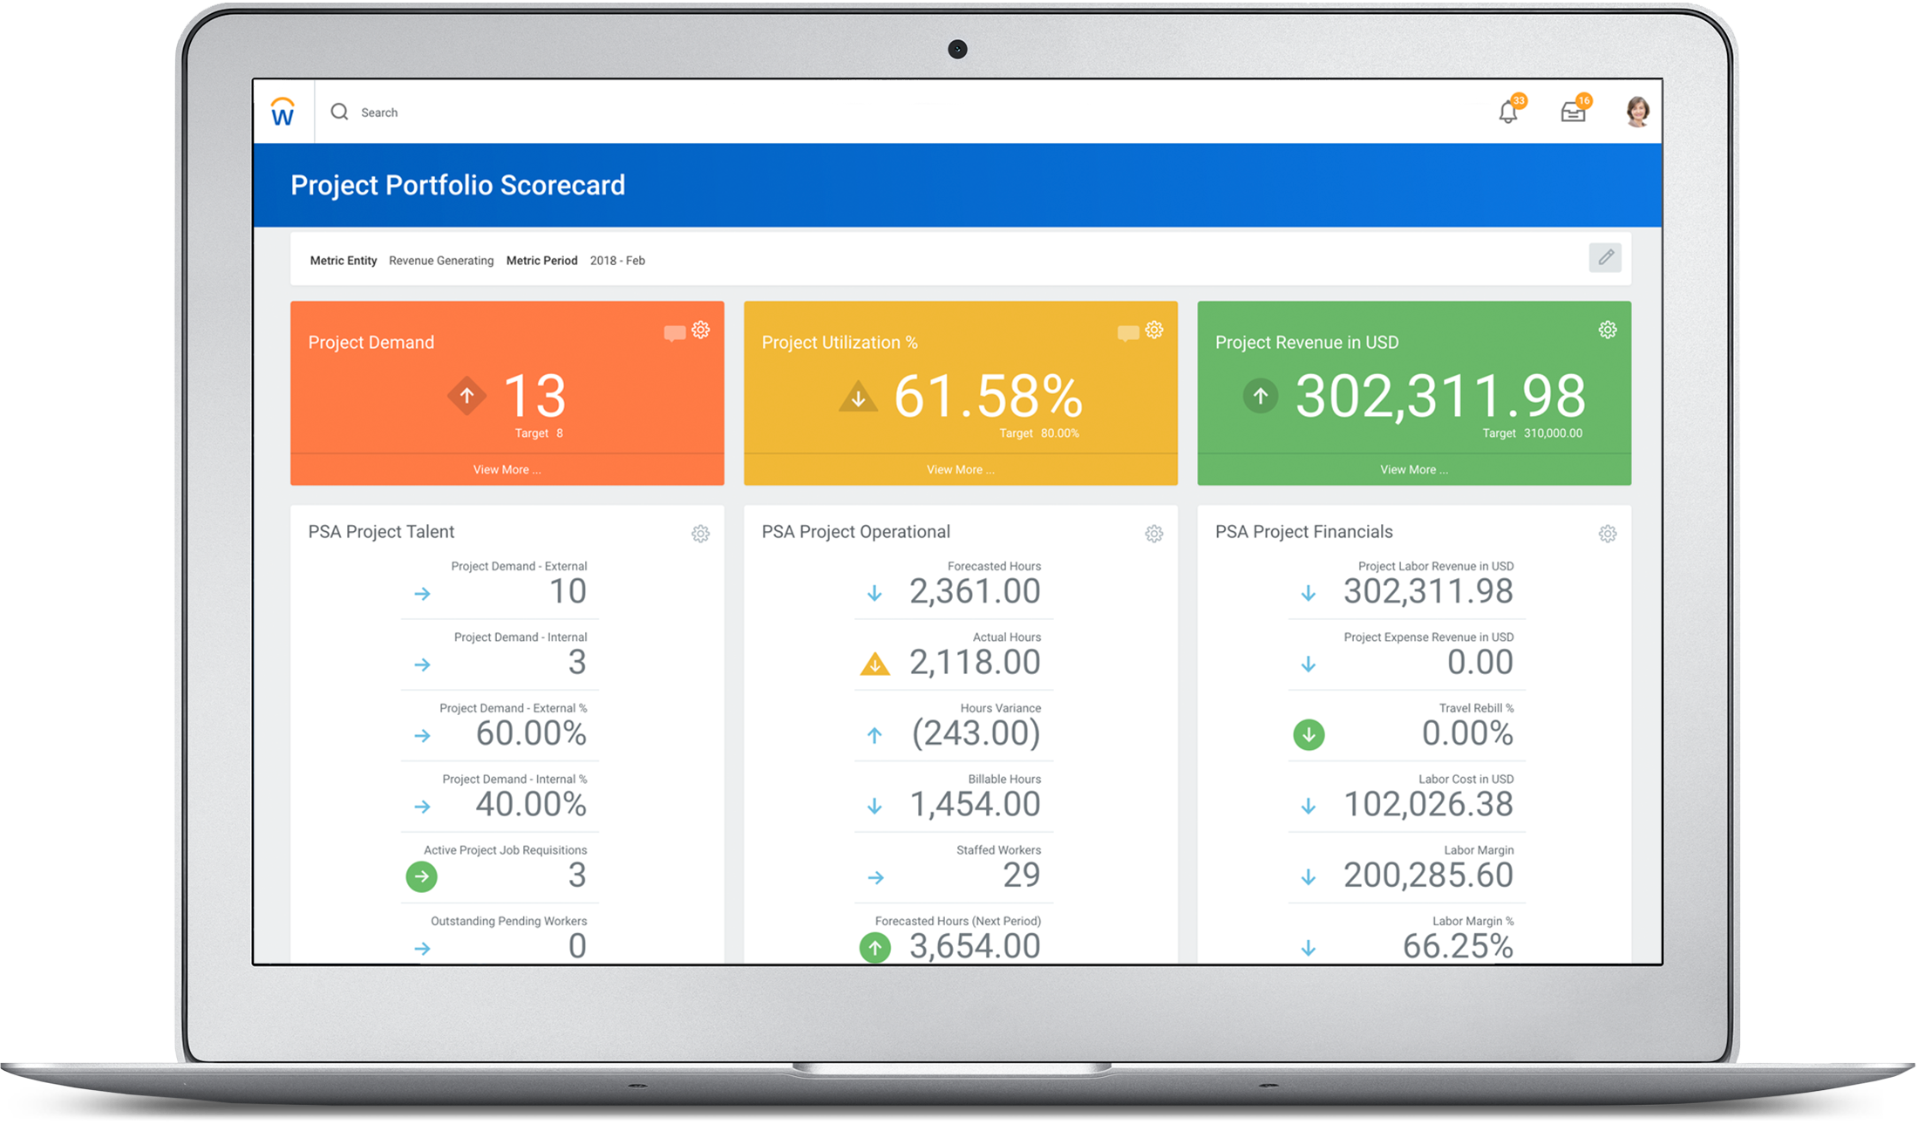The image size is (1918, 1138).
Task: Open settings gear on PSA Project Talent panel
Action: 700,534
